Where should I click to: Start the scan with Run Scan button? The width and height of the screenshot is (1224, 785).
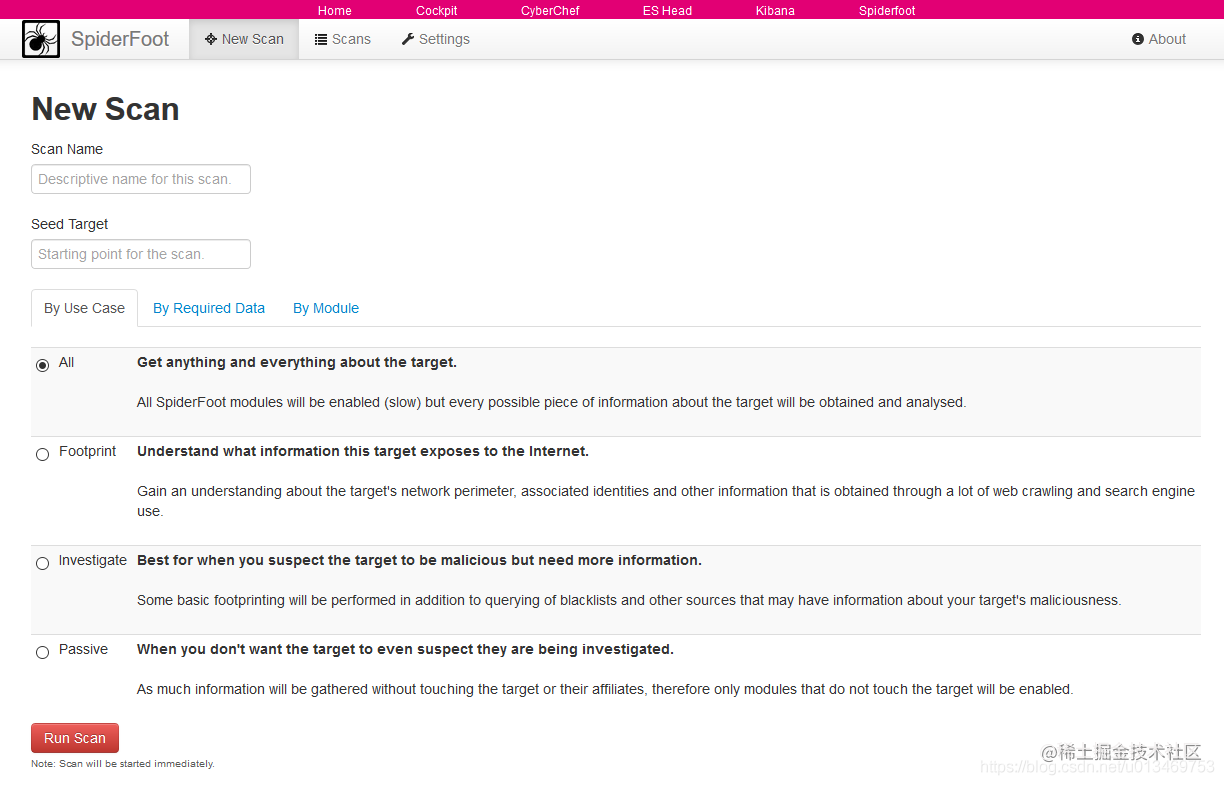tap(75, 738)
